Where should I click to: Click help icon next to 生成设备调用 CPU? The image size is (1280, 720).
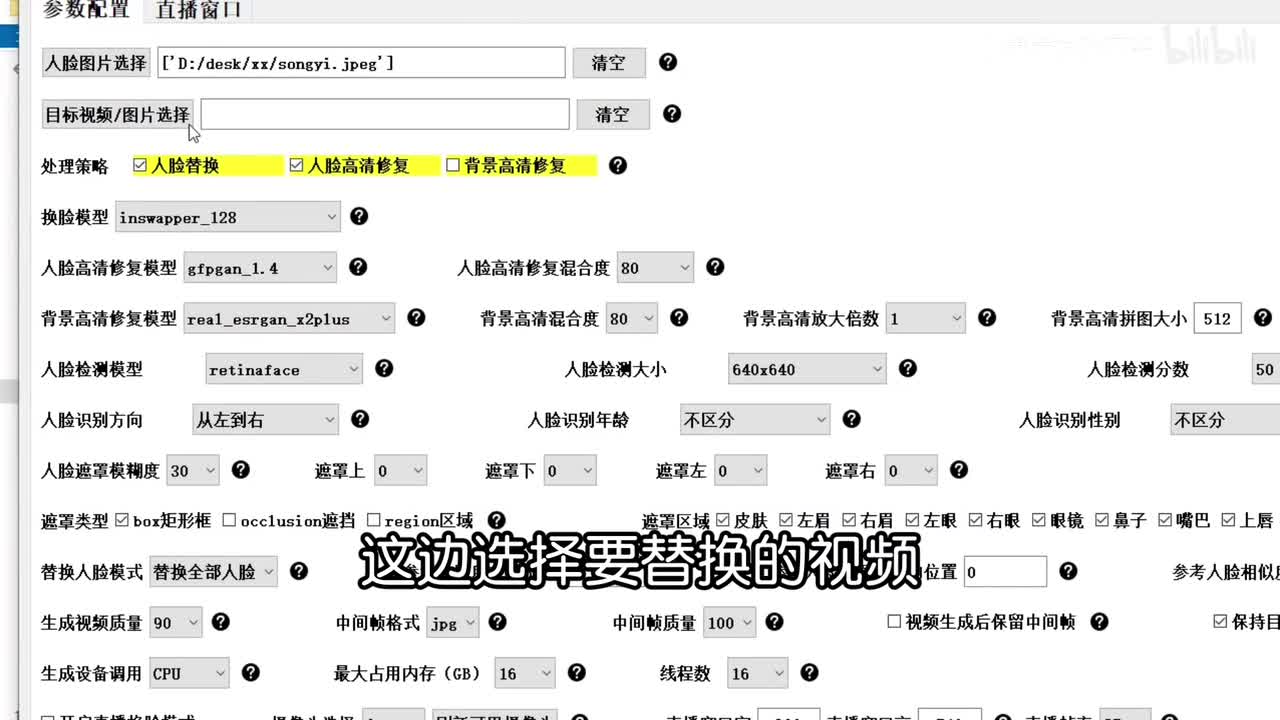point(251,673)
